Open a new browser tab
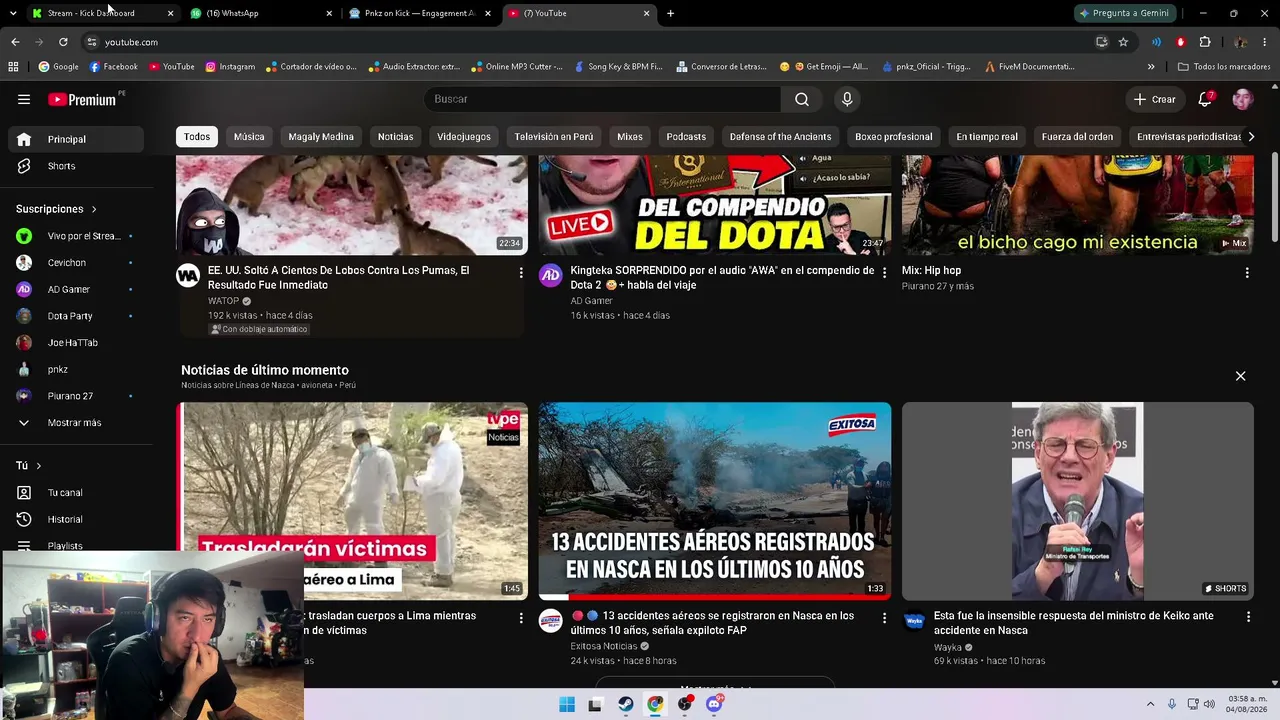This screenshot has width=1280, height=720. (x=670, y=13)
